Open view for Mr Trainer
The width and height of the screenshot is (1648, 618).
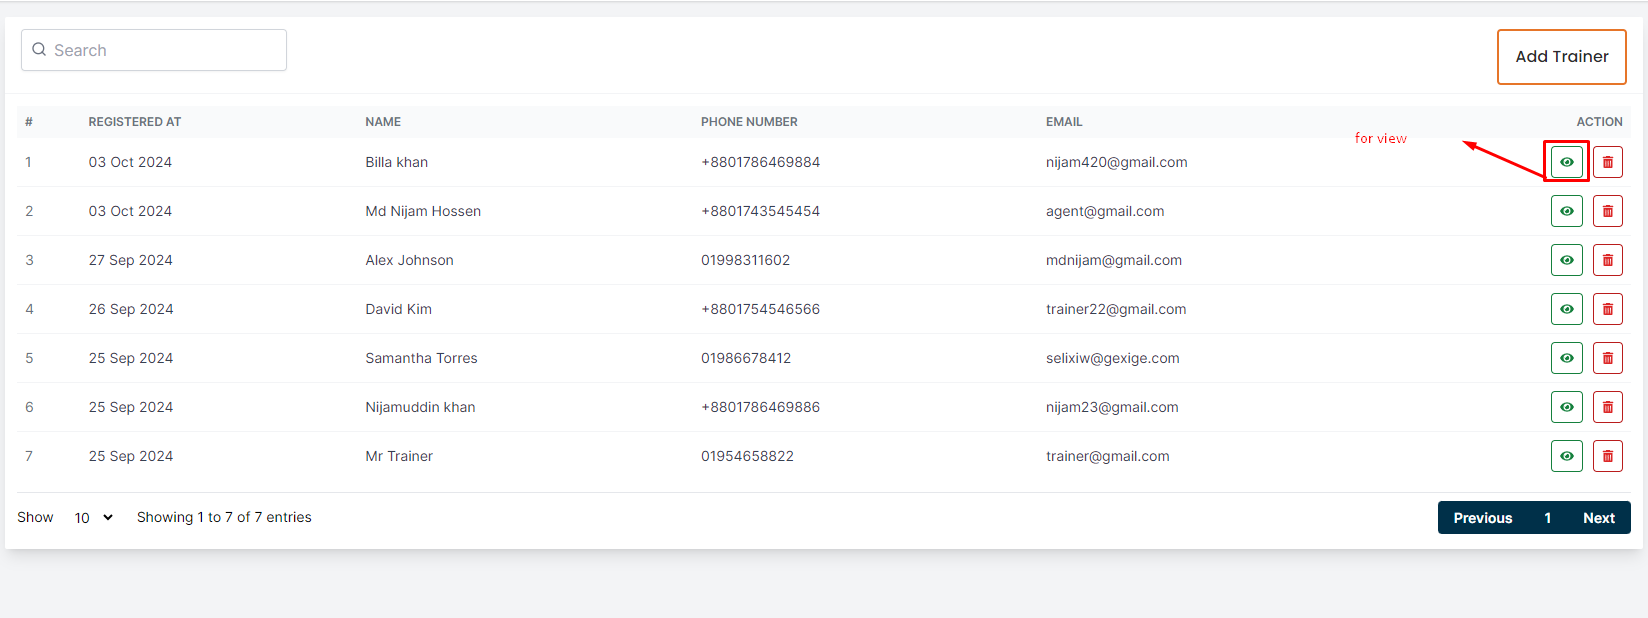(1566, 456)
